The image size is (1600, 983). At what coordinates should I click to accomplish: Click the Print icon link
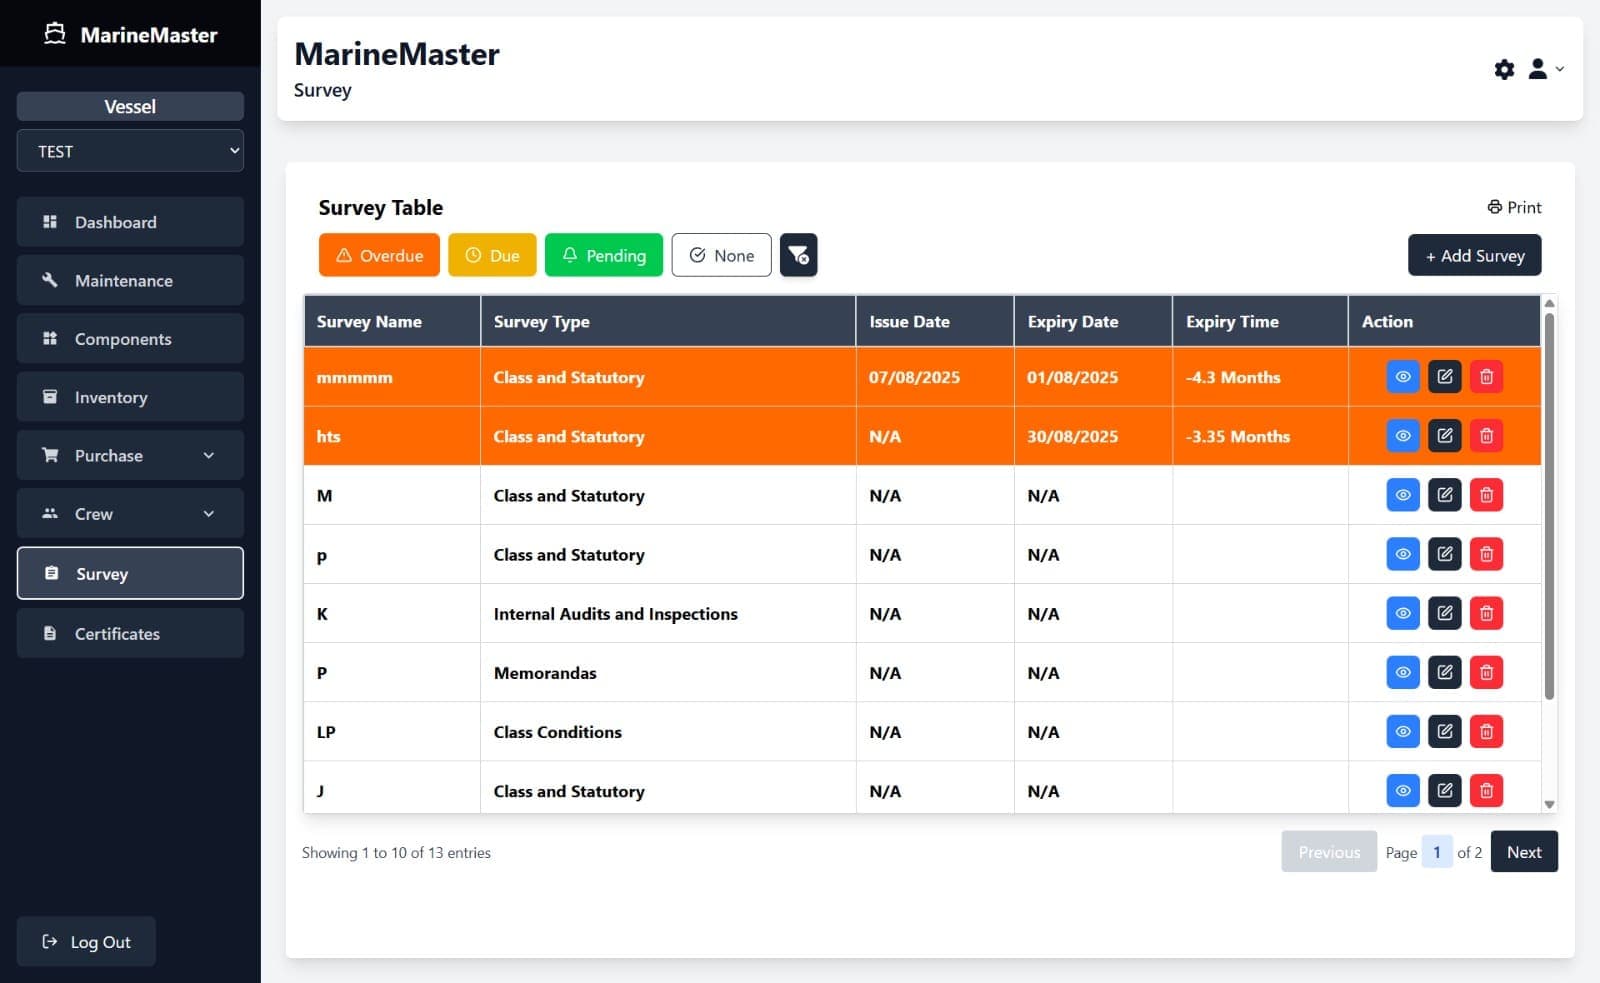pyautogui.click(x=1514, y=207)
